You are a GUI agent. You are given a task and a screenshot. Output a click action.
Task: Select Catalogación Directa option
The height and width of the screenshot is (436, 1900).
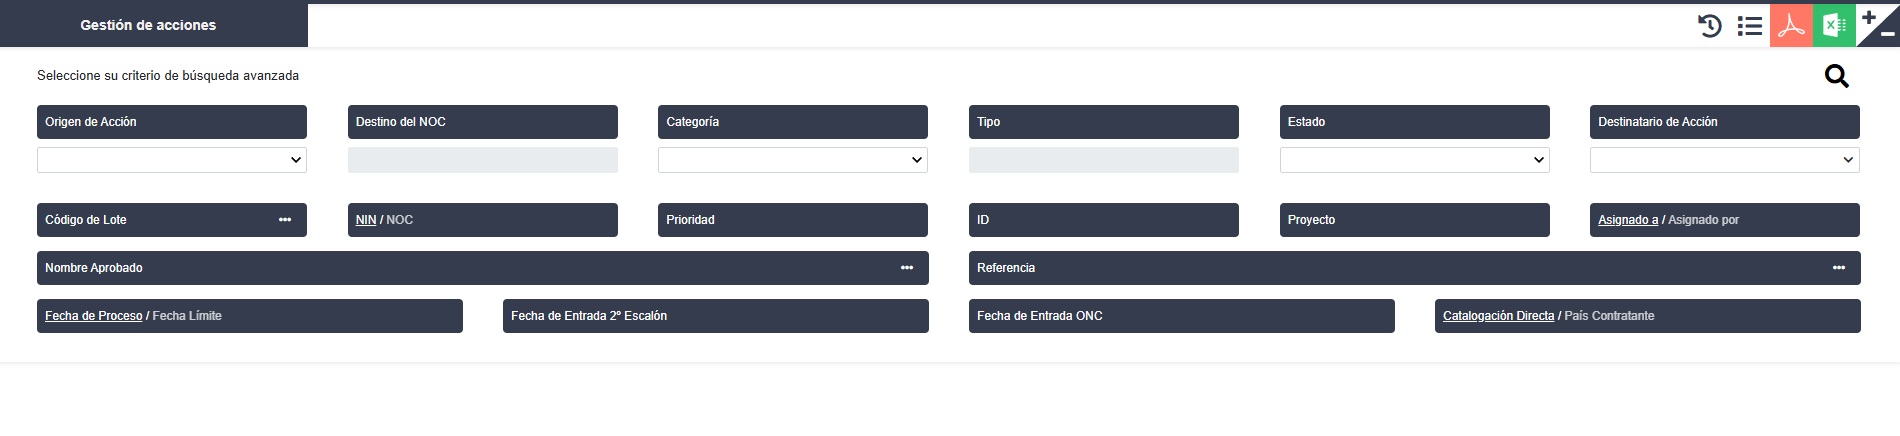click(1498, 316)
